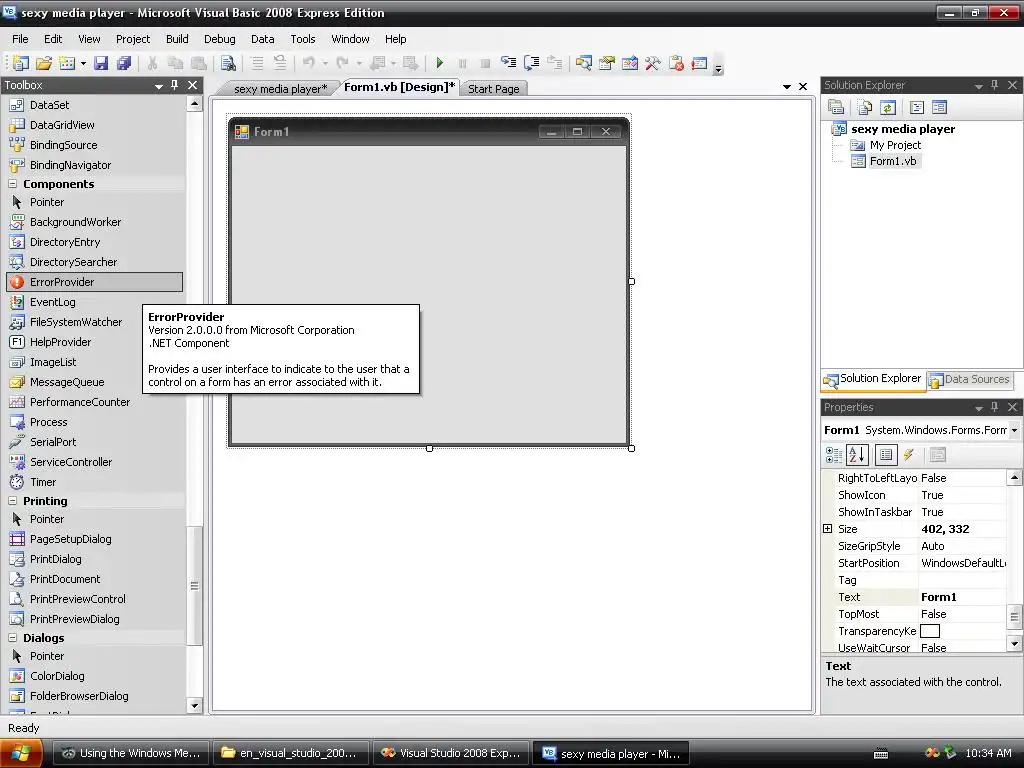Open the Toolbox window position dropdown arrow
The height and width of the screenshot is (768, 1024).
(x=159, y=86)
